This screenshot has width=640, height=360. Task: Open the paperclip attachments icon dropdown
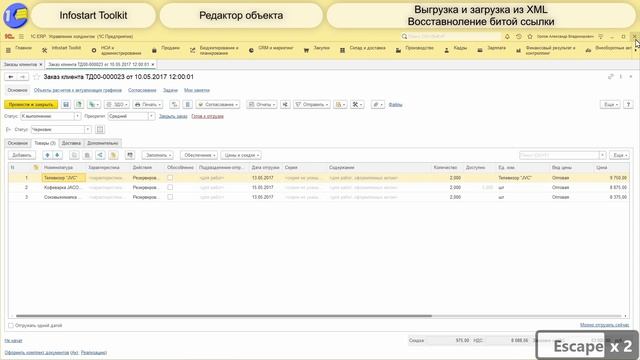click(378, 104)
